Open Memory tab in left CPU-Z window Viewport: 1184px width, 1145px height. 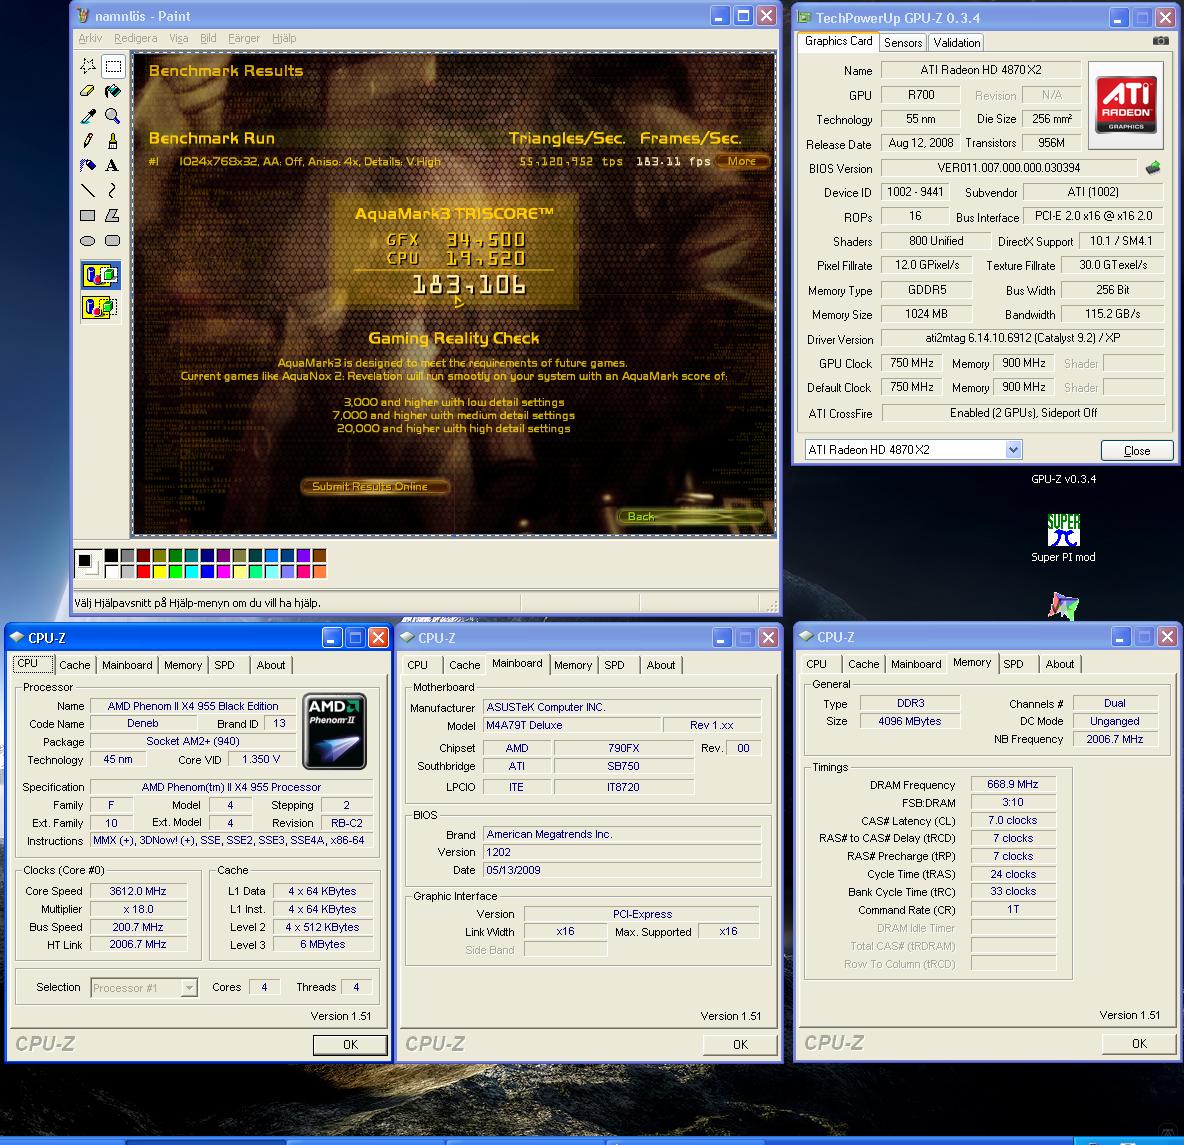pos(183,665)
